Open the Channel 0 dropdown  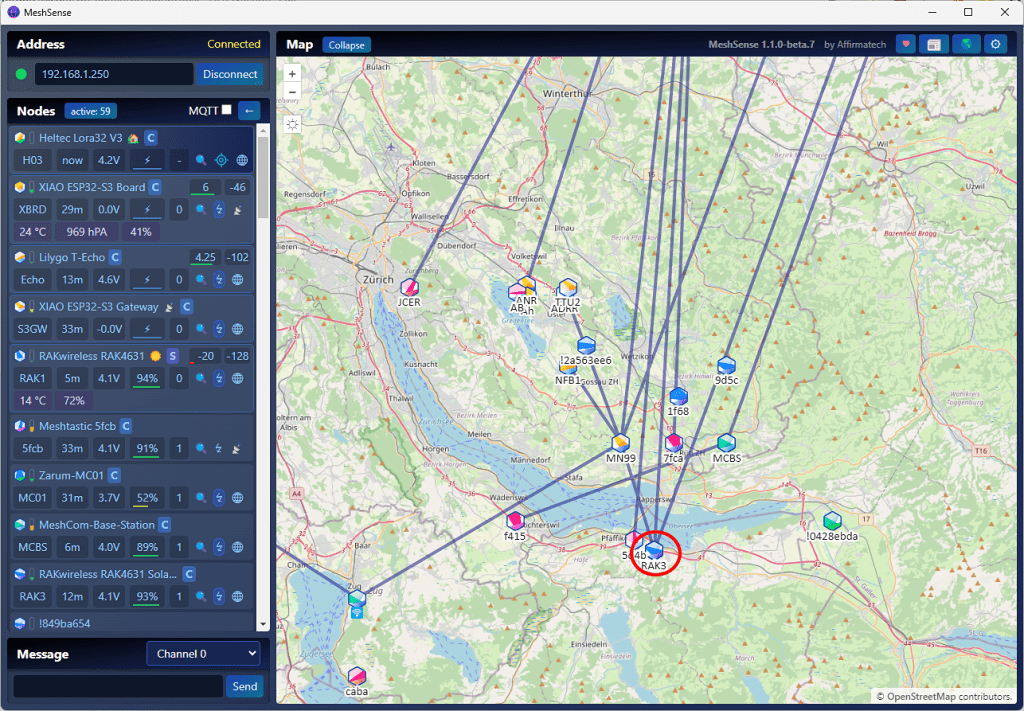203,654
